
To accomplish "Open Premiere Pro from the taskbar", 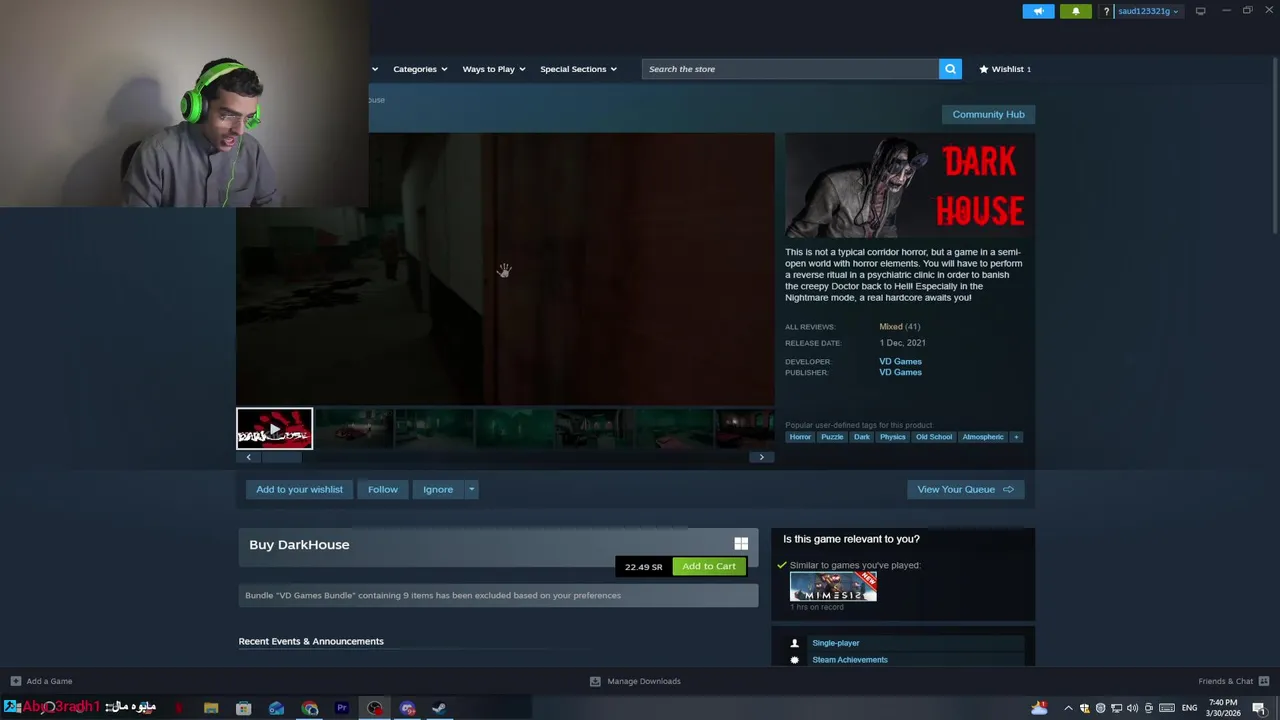I will 342,708.
